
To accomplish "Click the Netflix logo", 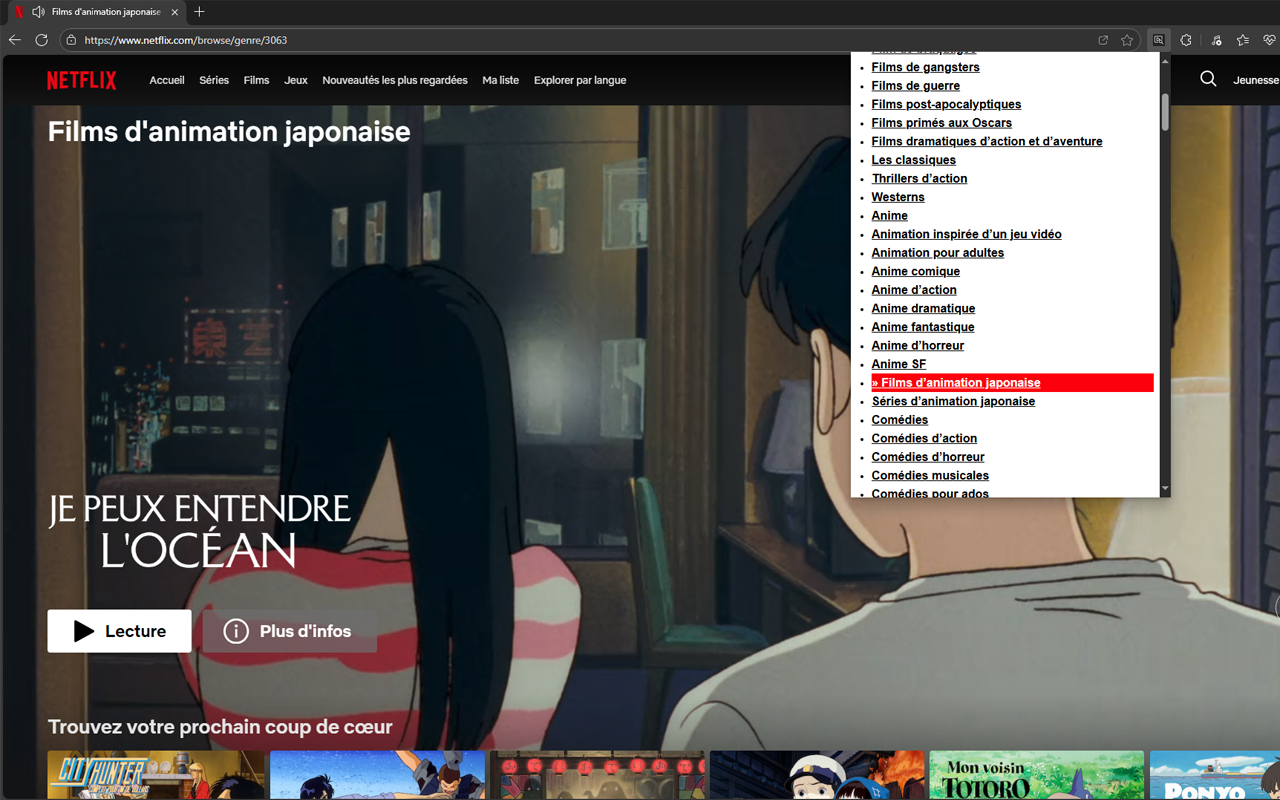I will pyautogui.click(x=81, y=80).
